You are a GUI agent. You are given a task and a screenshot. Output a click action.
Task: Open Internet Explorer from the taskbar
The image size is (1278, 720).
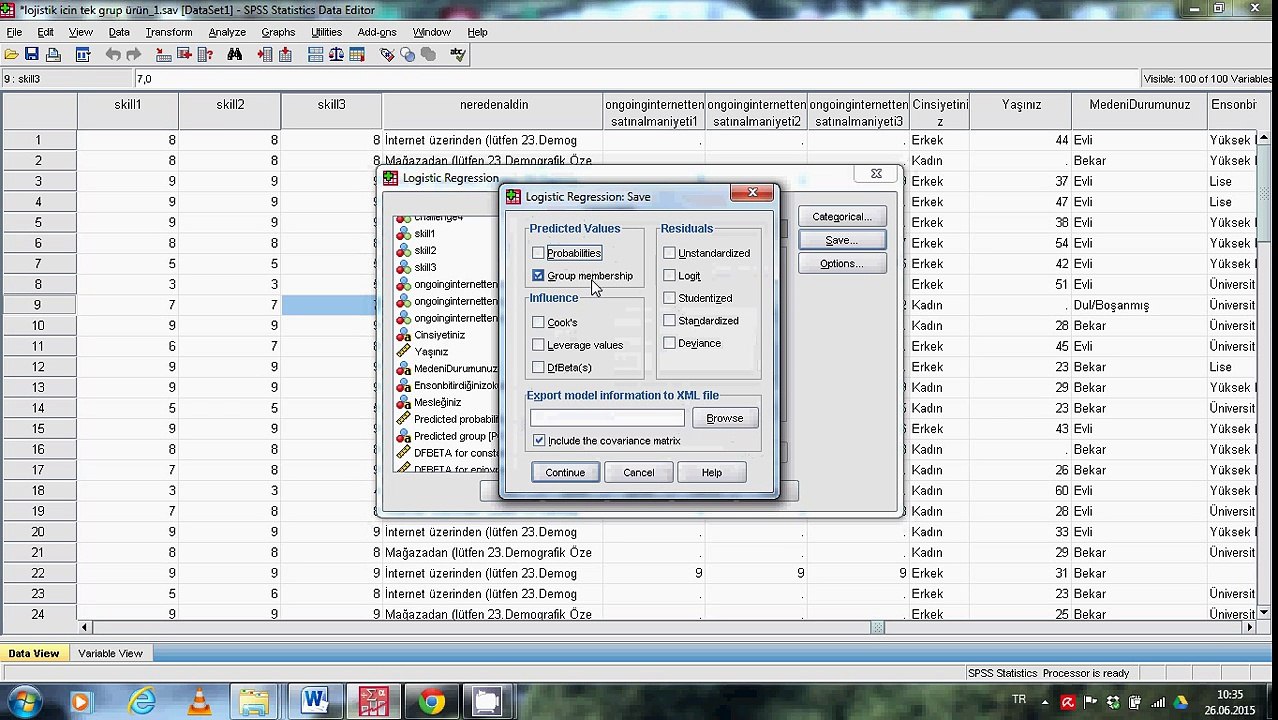[143, 702]
